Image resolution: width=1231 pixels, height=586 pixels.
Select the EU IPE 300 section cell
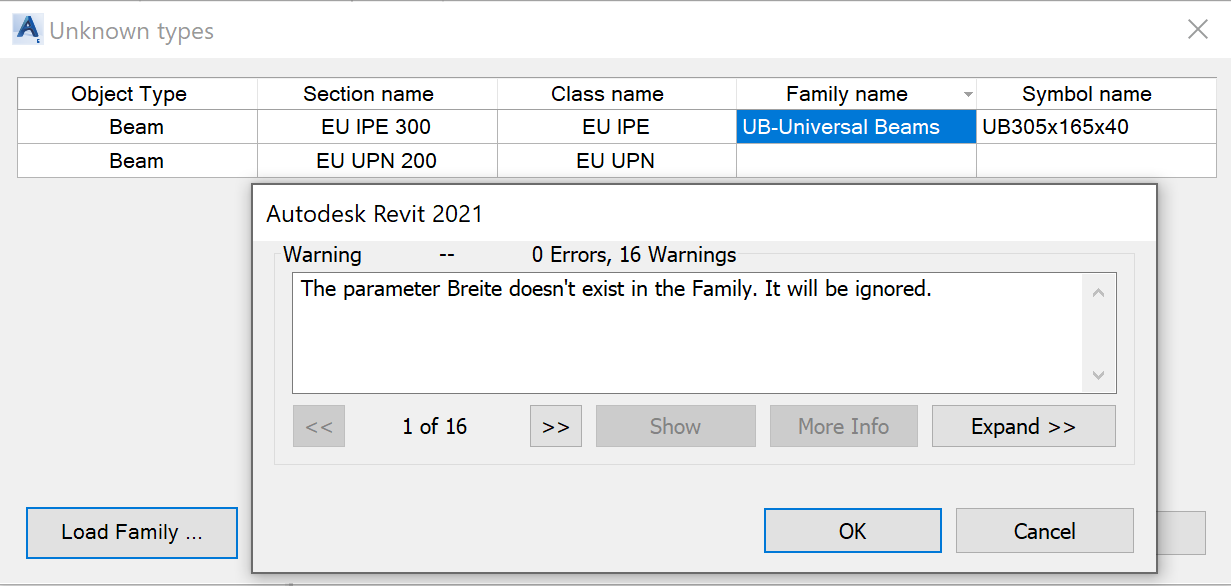[x=377, y=127]
